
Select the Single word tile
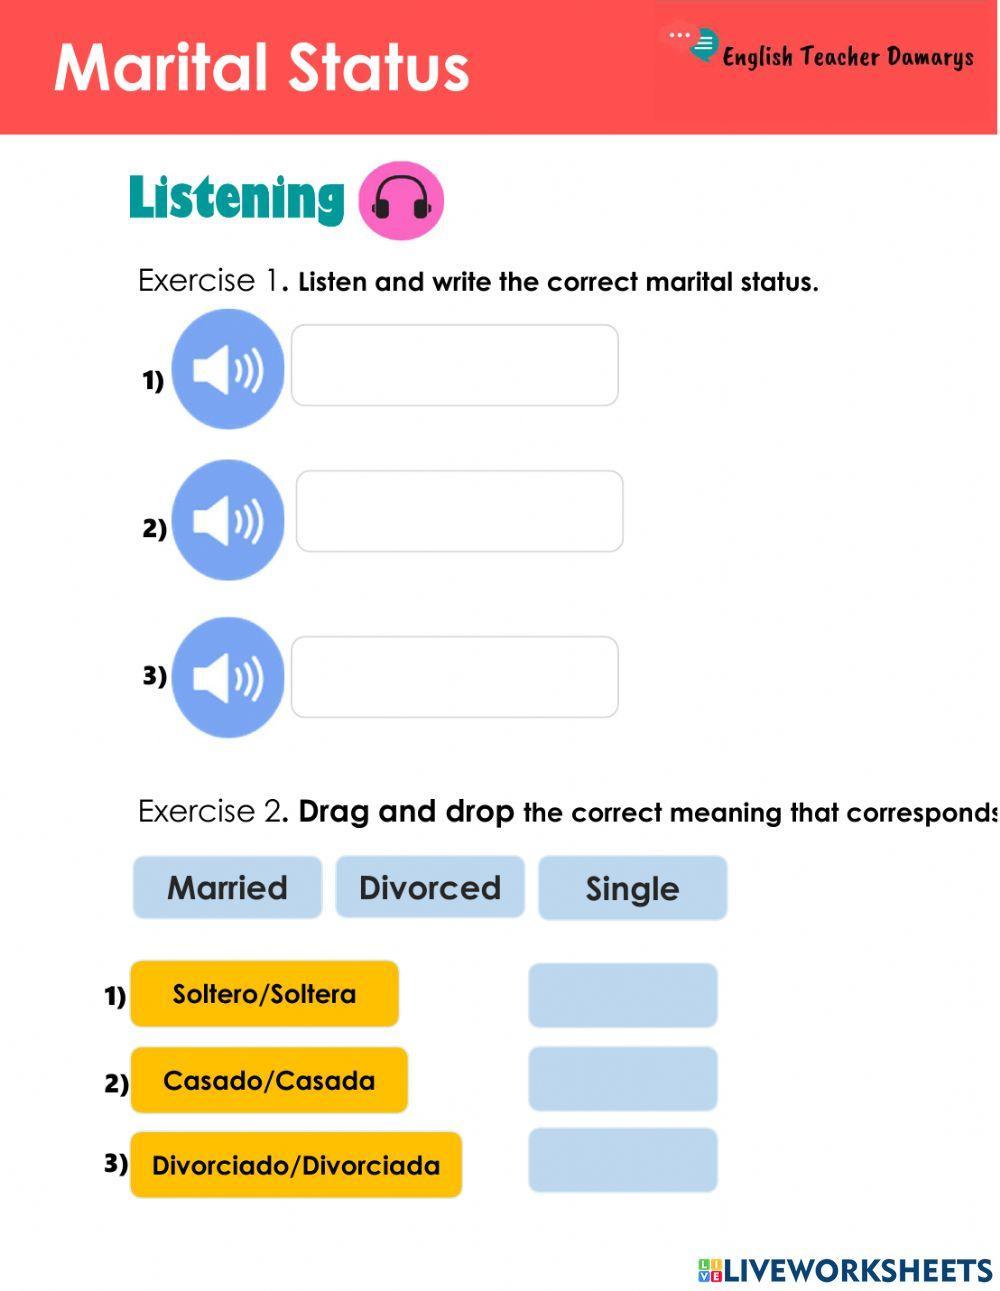pyautogui.click(x=632, y=888)
